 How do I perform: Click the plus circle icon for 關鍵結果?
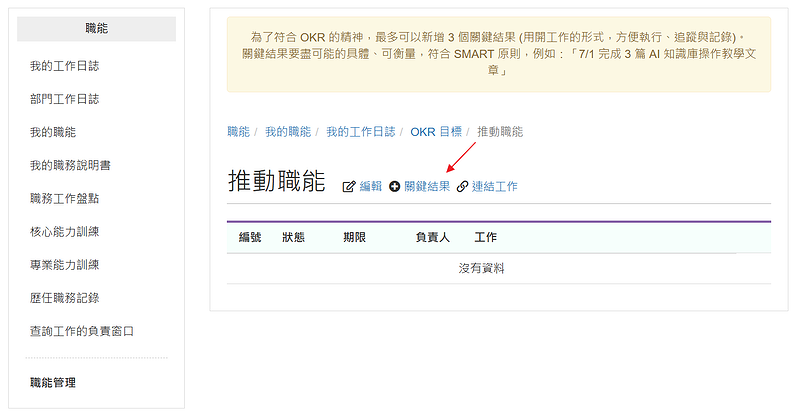pos(395,187)
